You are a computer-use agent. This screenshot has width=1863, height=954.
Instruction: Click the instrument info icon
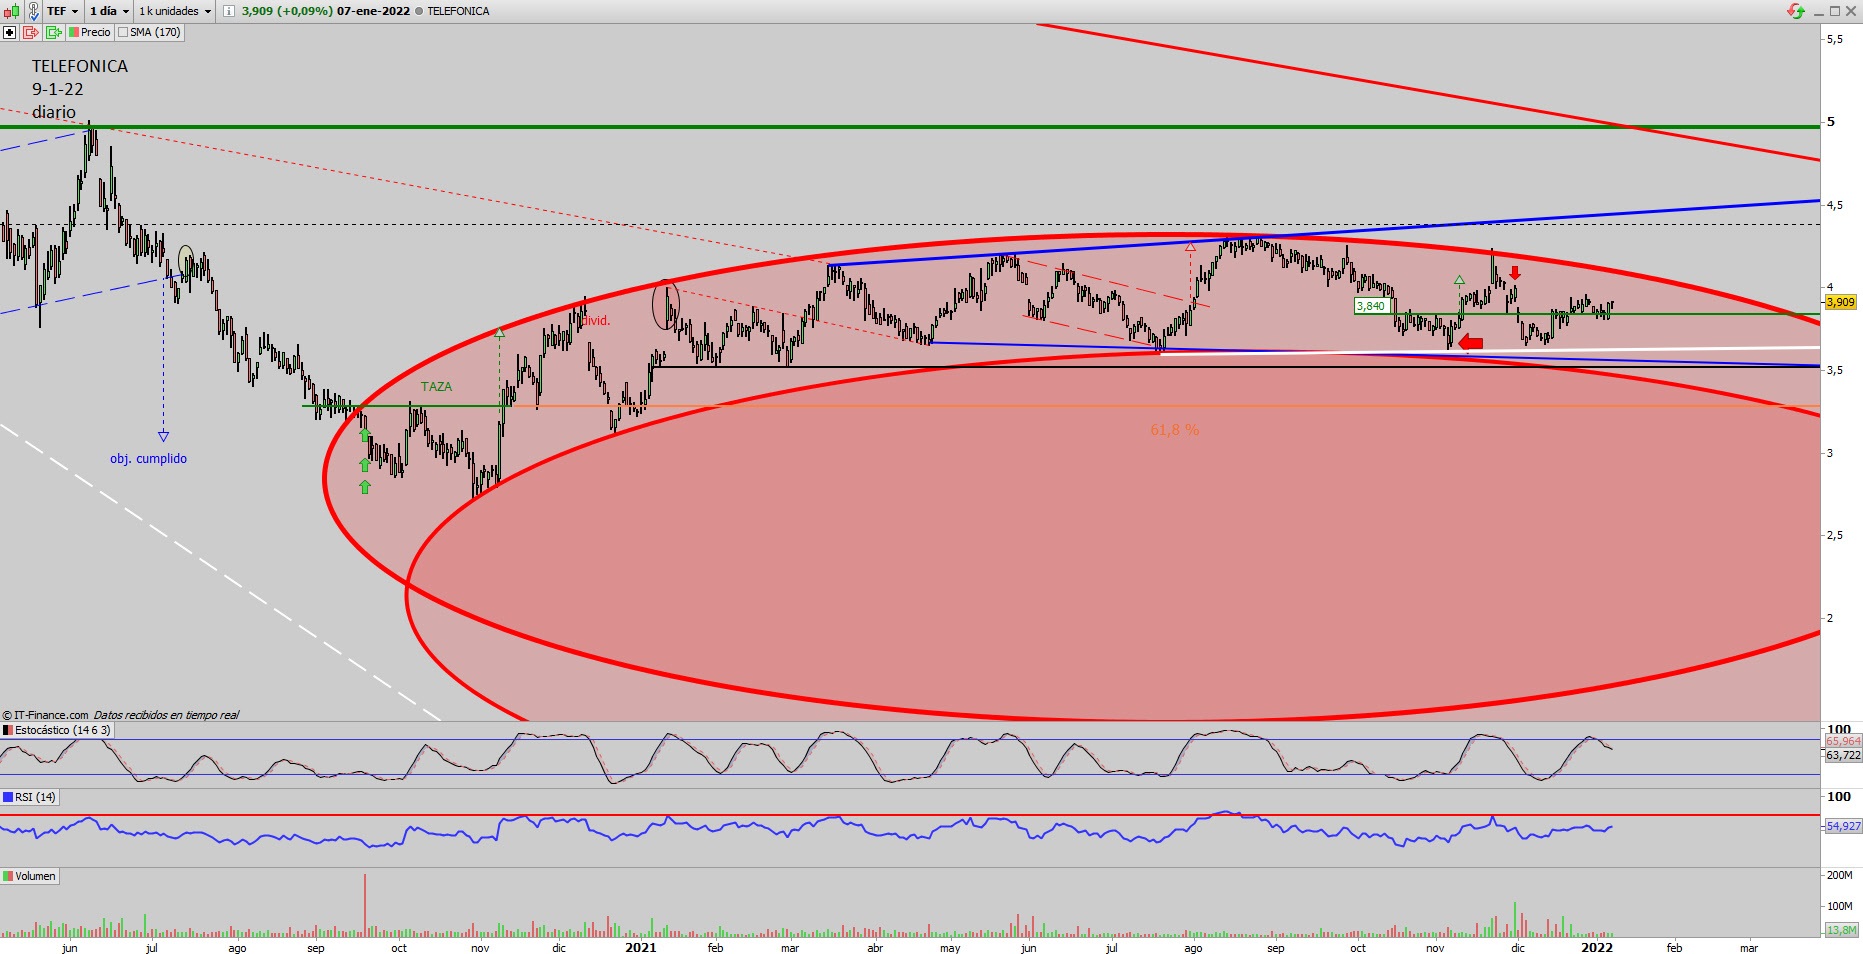click(228, 11)
